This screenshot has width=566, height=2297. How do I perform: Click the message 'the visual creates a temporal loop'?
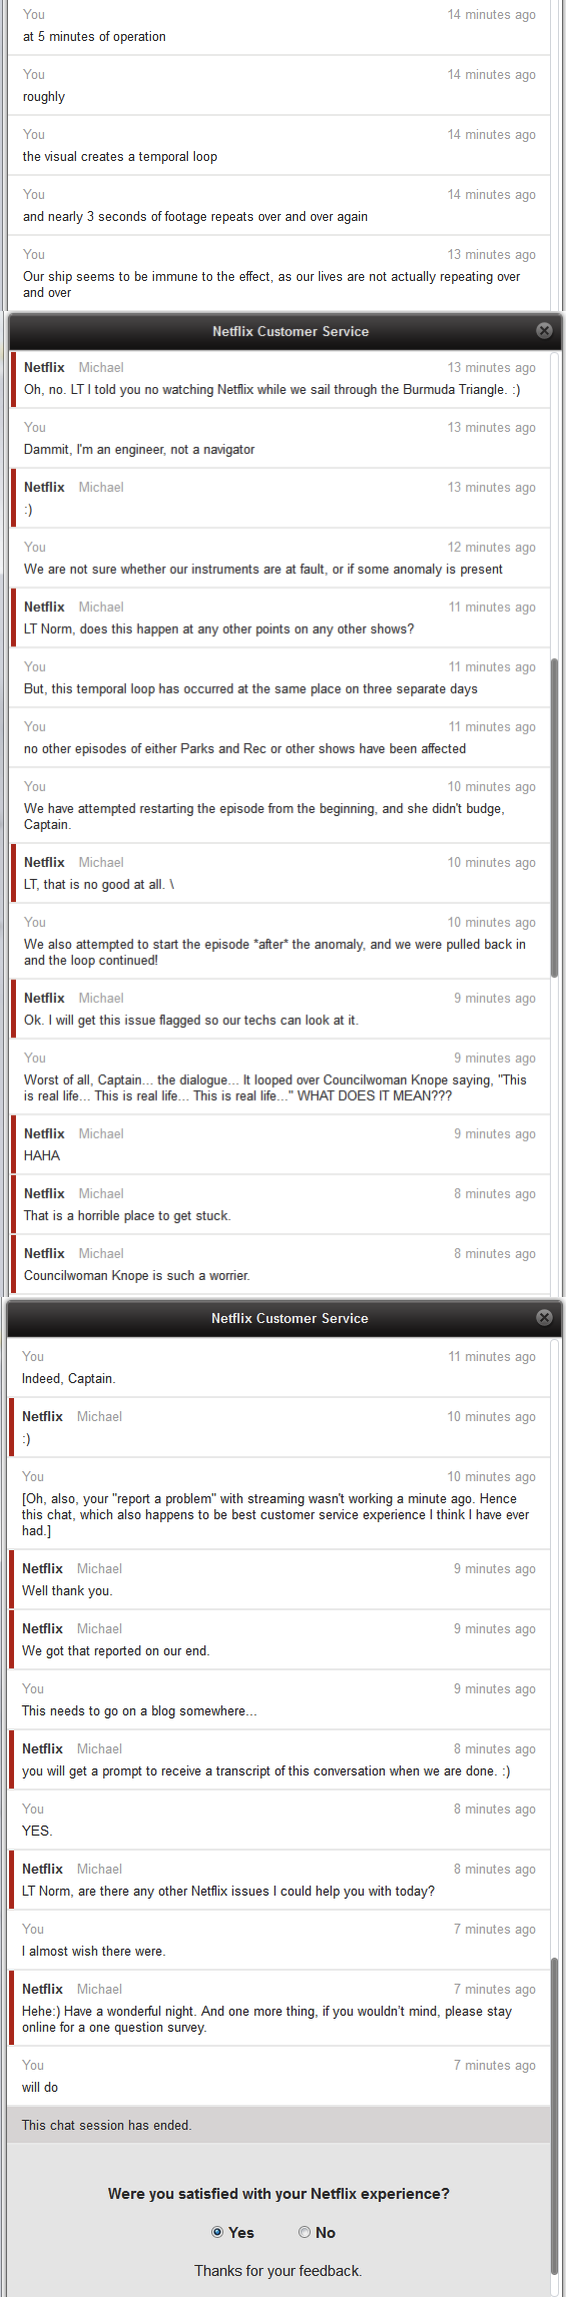120,156
